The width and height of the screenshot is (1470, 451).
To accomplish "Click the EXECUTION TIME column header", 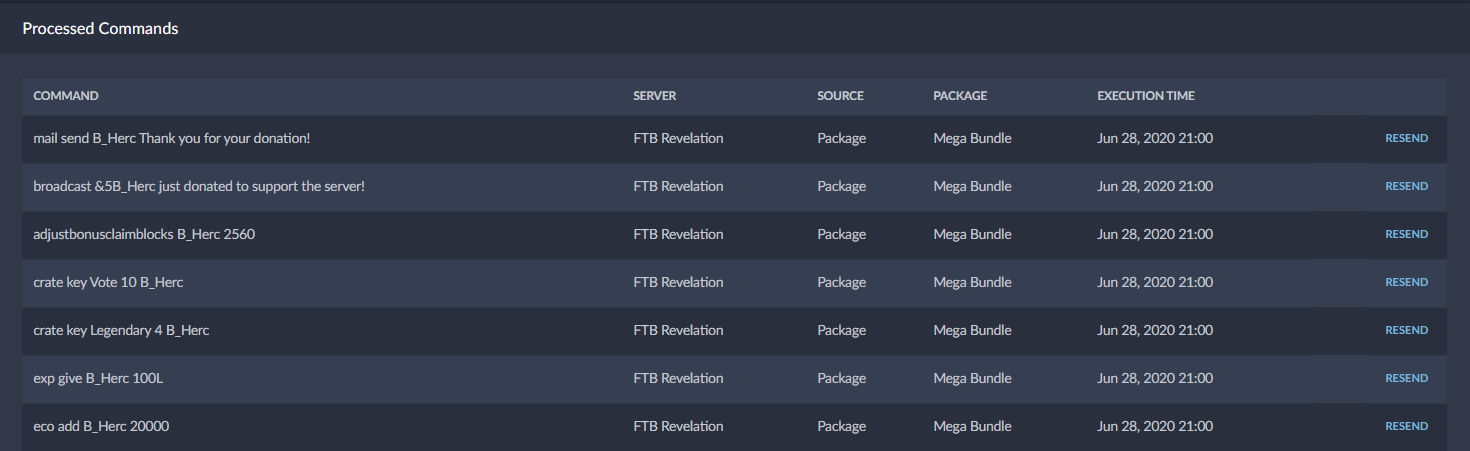I will pyautogui.click(x=1145, y=96).
